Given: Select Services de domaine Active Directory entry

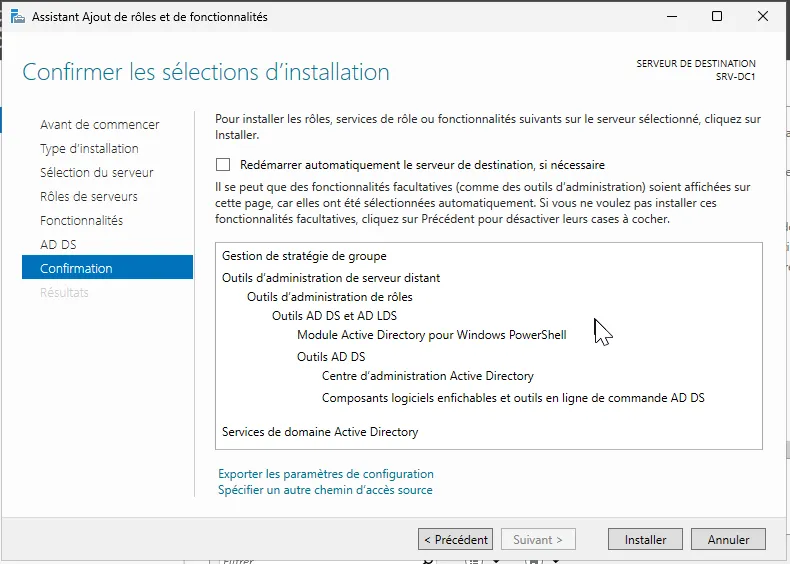Looking at the screenshot, I should click(320, 432).
